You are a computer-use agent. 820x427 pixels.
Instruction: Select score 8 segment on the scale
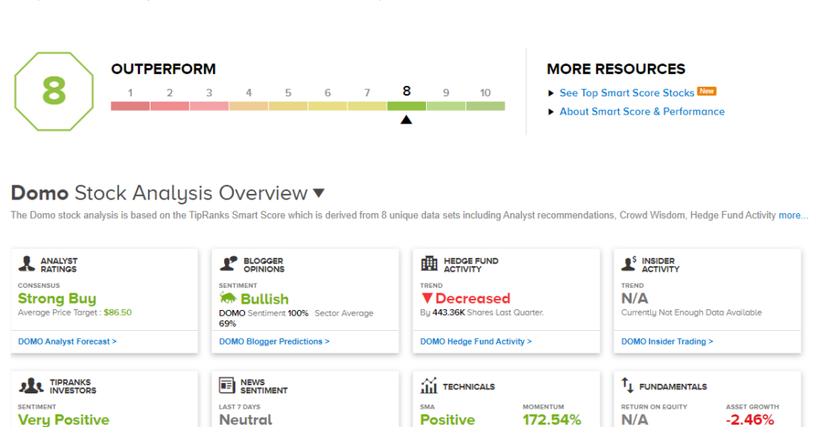[406, 105]
